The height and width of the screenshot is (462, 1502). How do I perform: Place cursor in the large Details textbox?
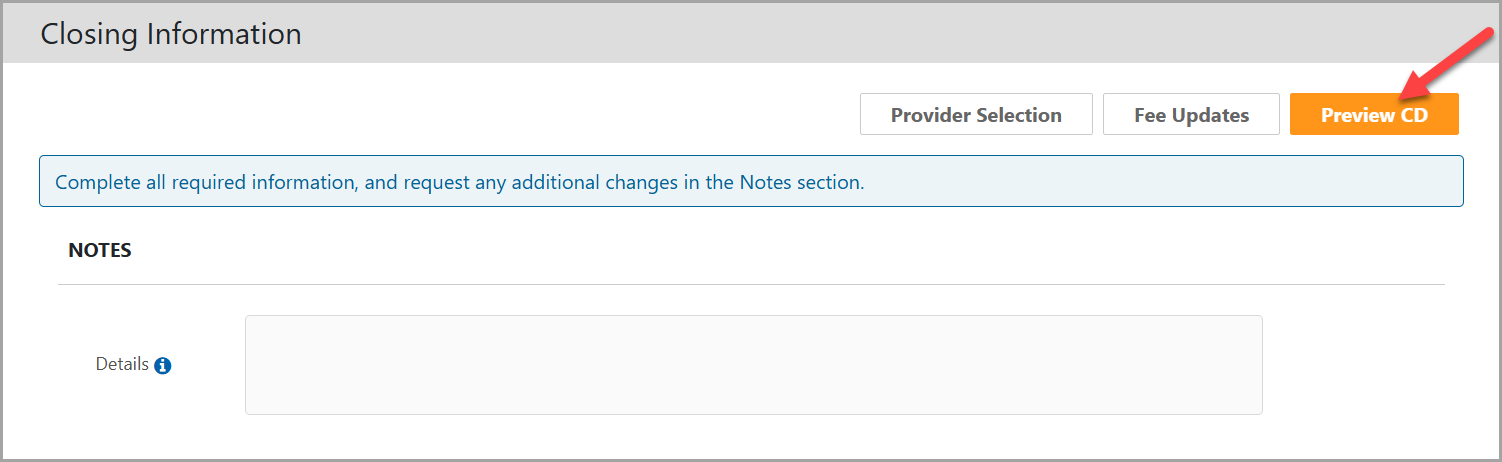pos(753,365)
